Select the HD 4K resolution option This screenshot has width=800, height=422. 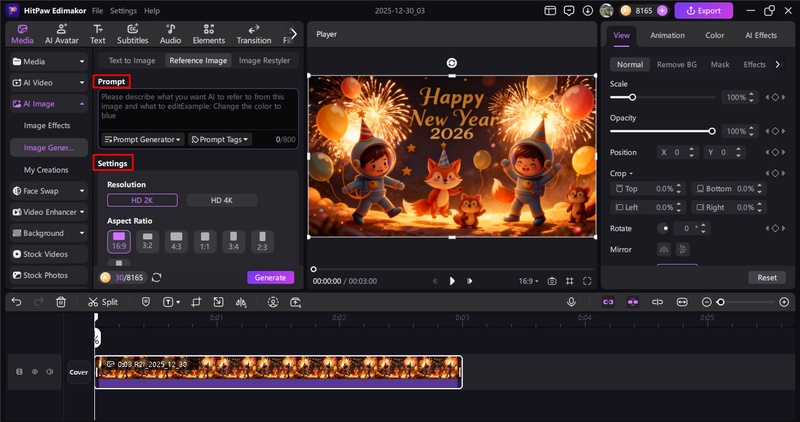tap(222, 200)
